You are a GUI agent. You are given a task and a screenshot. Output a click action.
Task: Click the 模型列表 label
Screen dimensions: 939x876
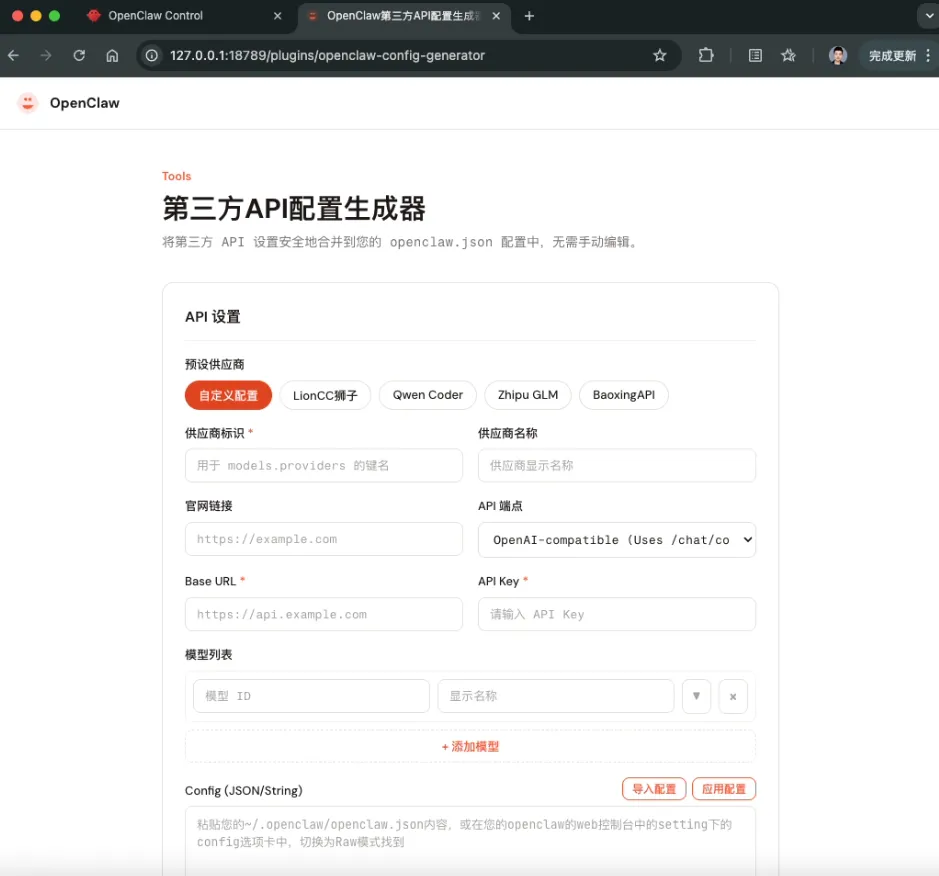(x=208, y=654)
